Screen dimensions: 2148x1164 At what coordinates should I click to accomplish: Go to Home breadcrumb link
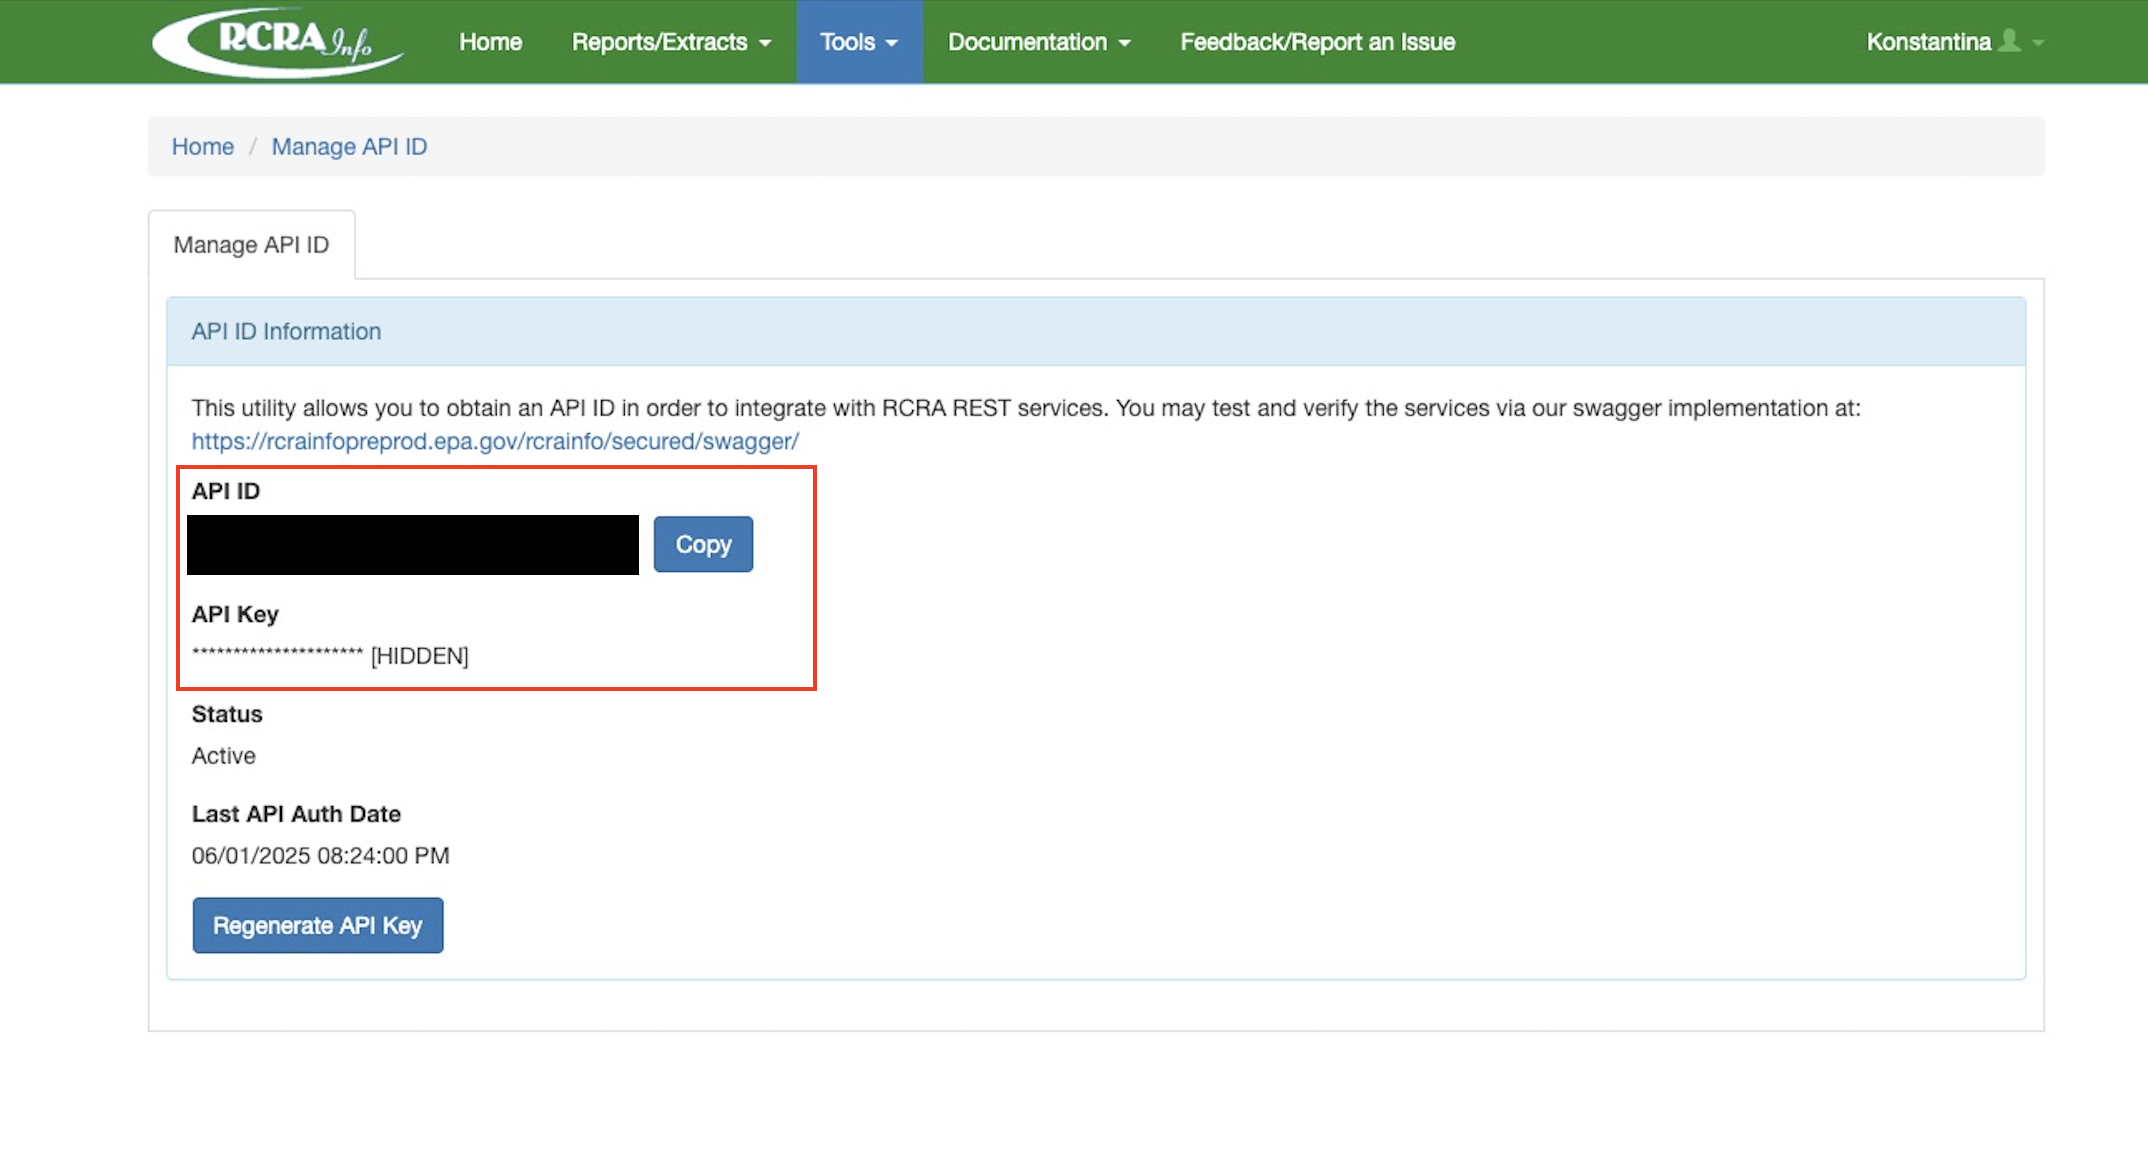pyautogui.click(x=203, y=147)
